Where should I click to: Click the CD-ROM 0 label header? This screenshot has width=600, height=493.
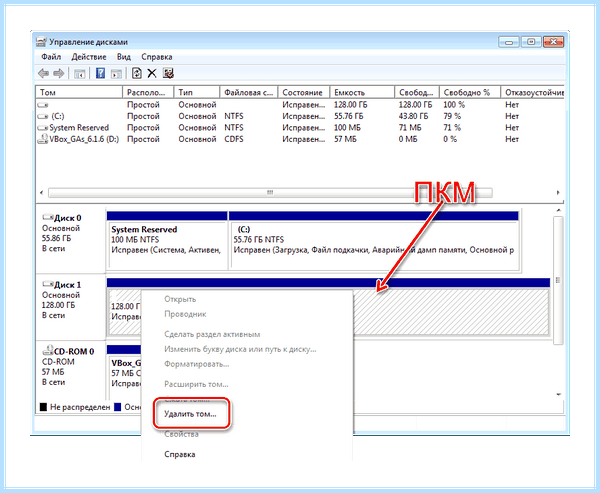point(74,351)
